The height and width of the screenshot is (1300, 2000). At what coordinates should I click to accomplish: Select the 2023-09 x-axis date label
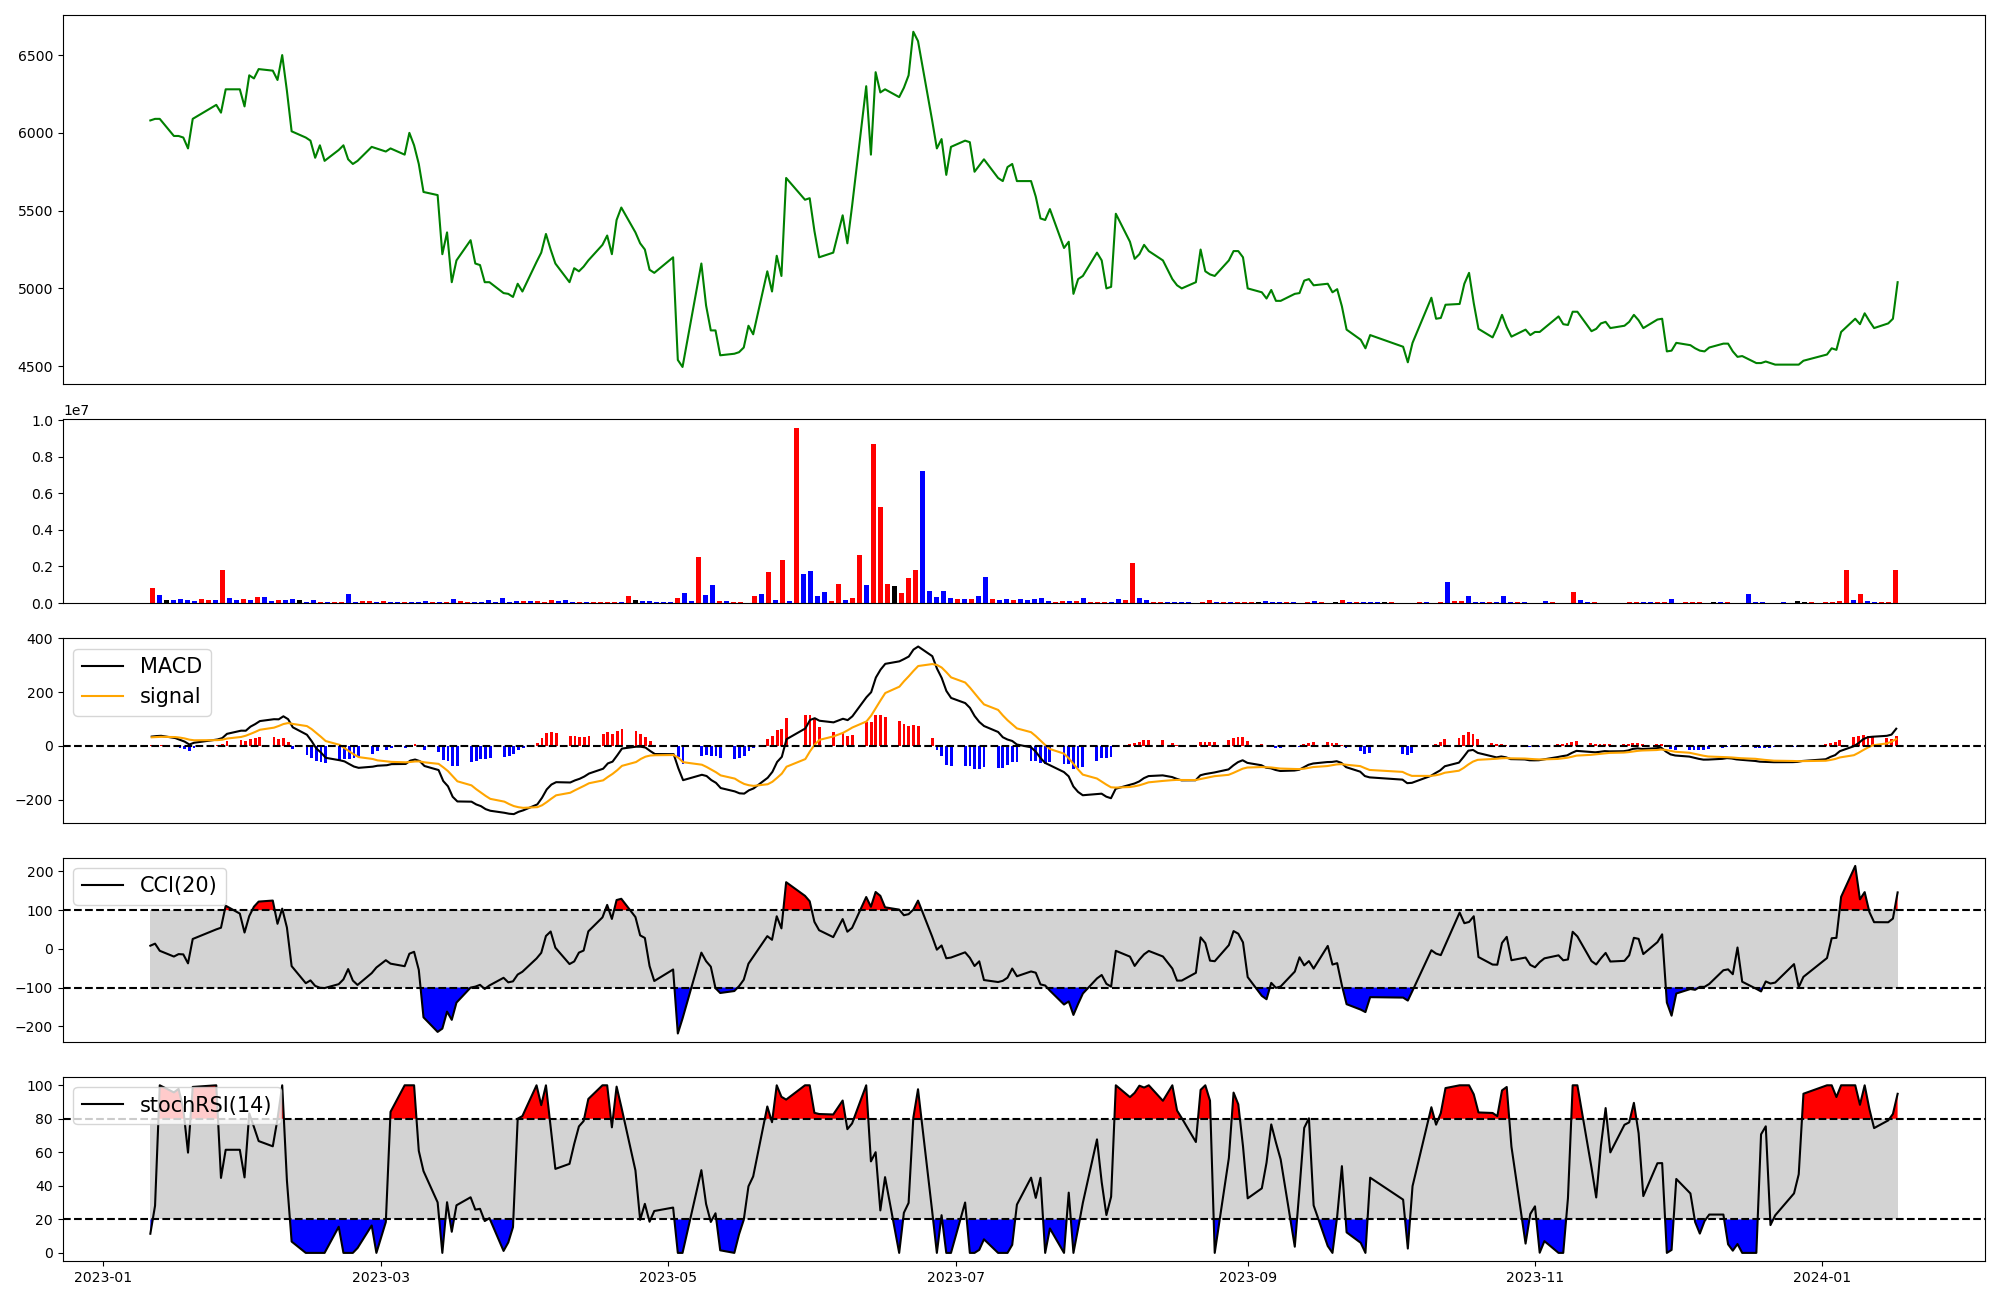point(1248,1277)
